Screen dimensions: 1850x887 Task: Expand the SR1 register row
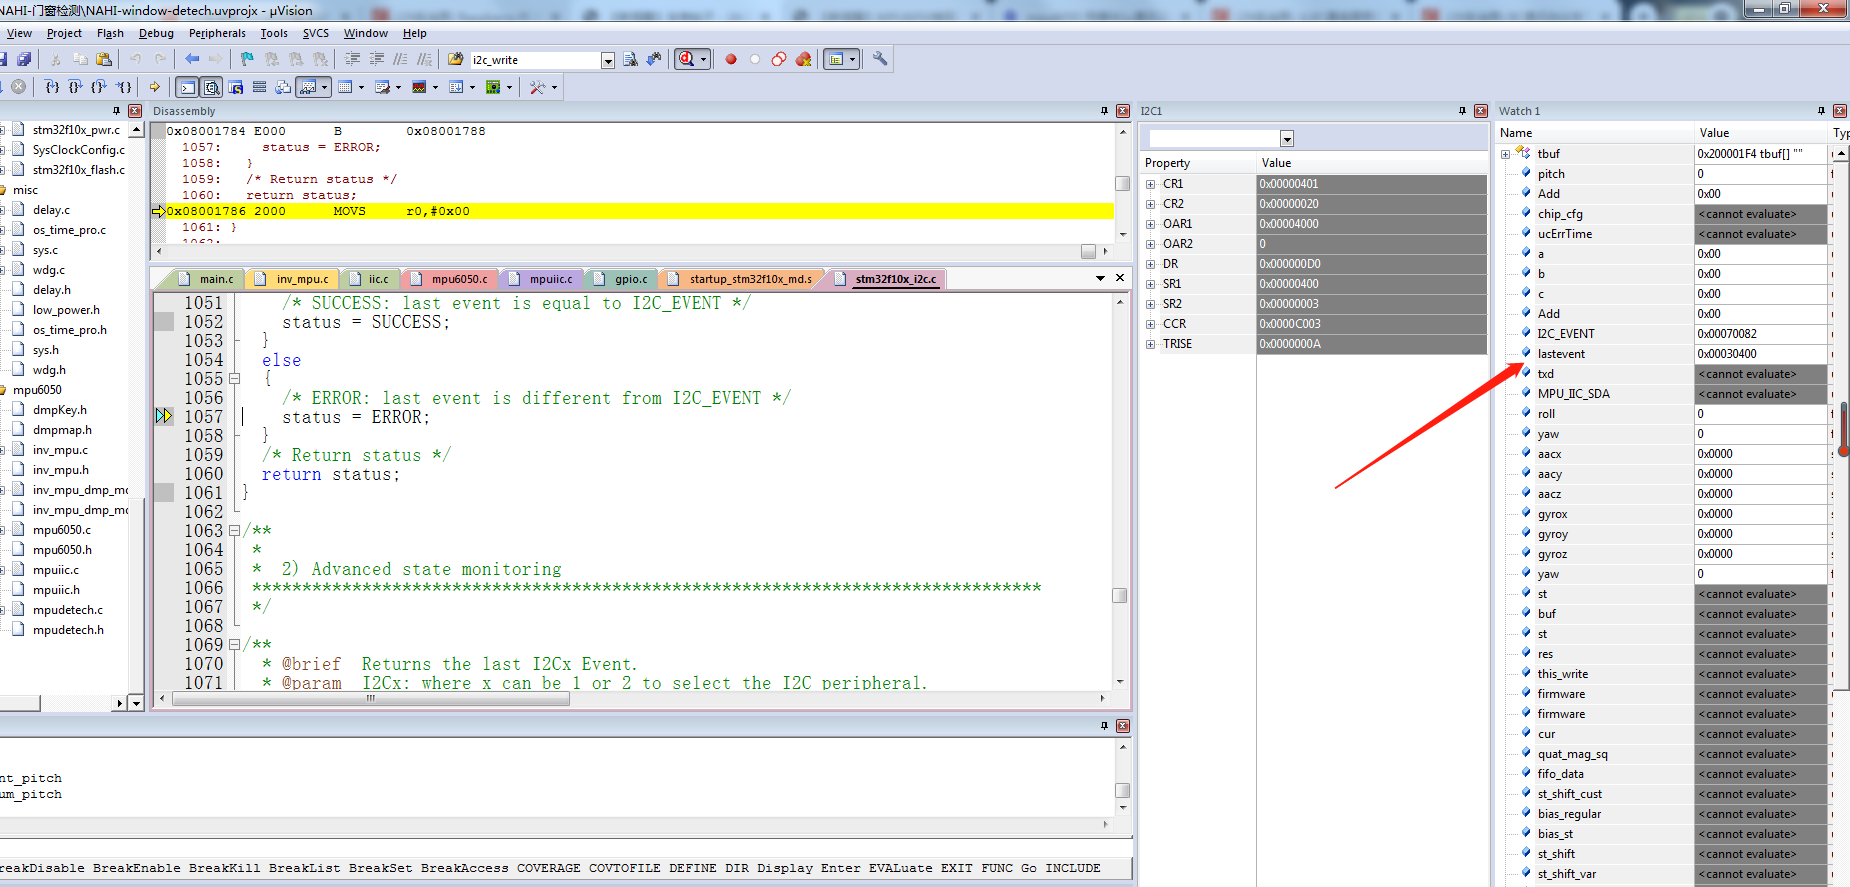pyautogui.click(x=1151, y=284)
